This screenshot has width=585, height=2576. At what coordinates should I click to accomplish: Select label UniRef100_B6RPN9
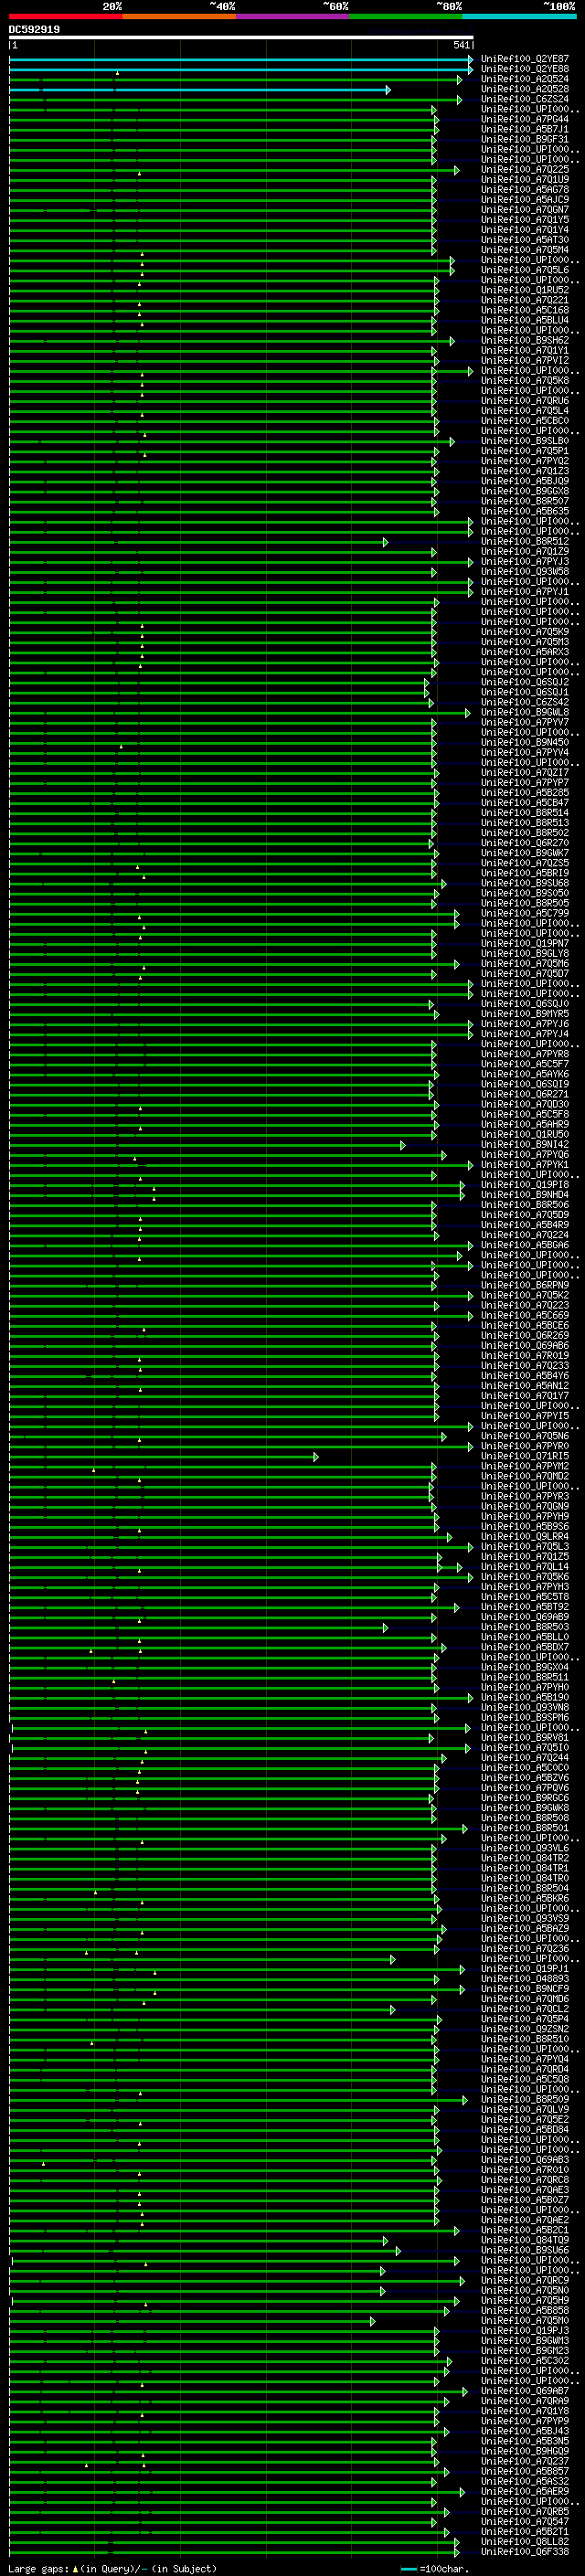525,1285
